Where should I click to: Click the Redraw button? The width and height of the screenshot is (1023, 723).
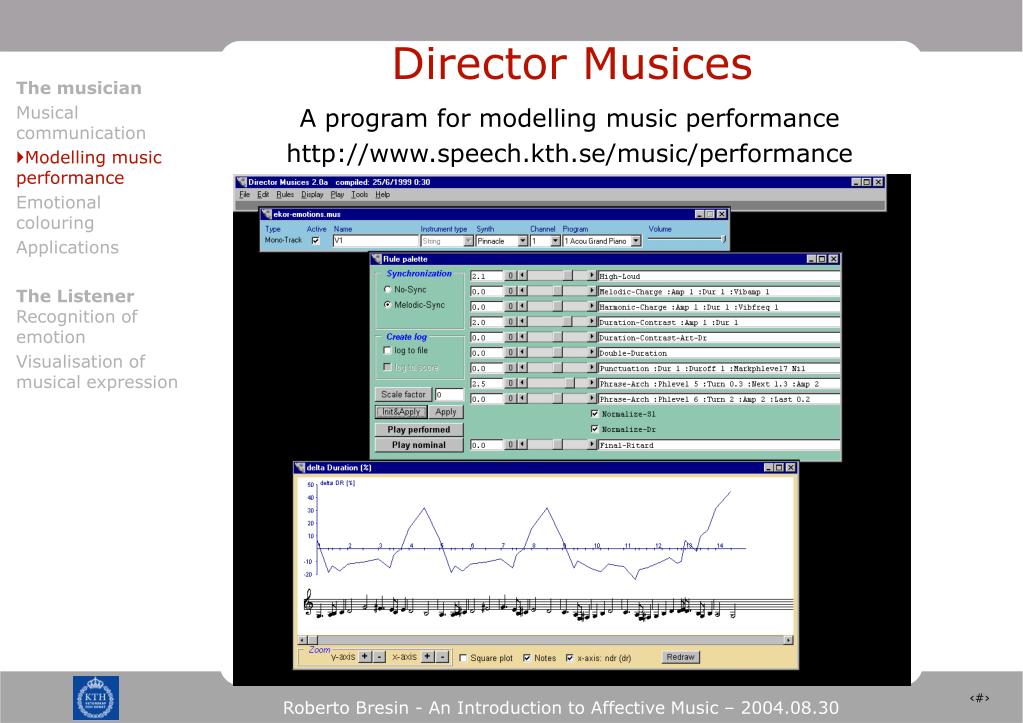[680, 657]
